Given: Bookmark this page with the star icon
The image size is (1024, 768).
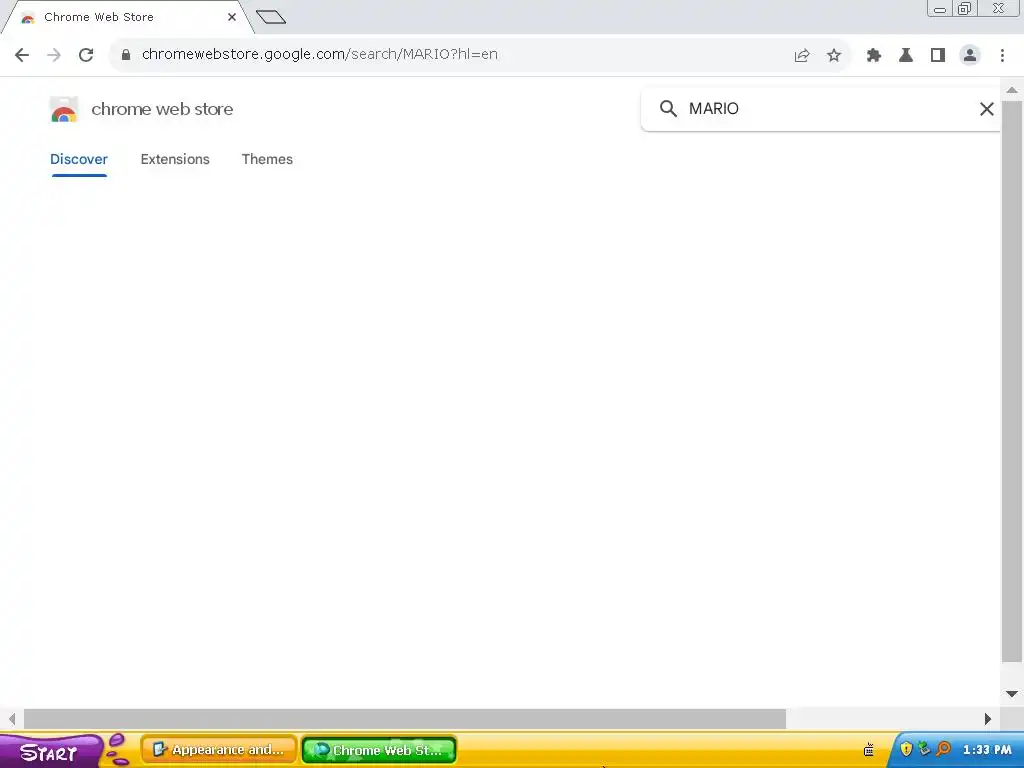Looking at the screenshot, I should [834, 56].
